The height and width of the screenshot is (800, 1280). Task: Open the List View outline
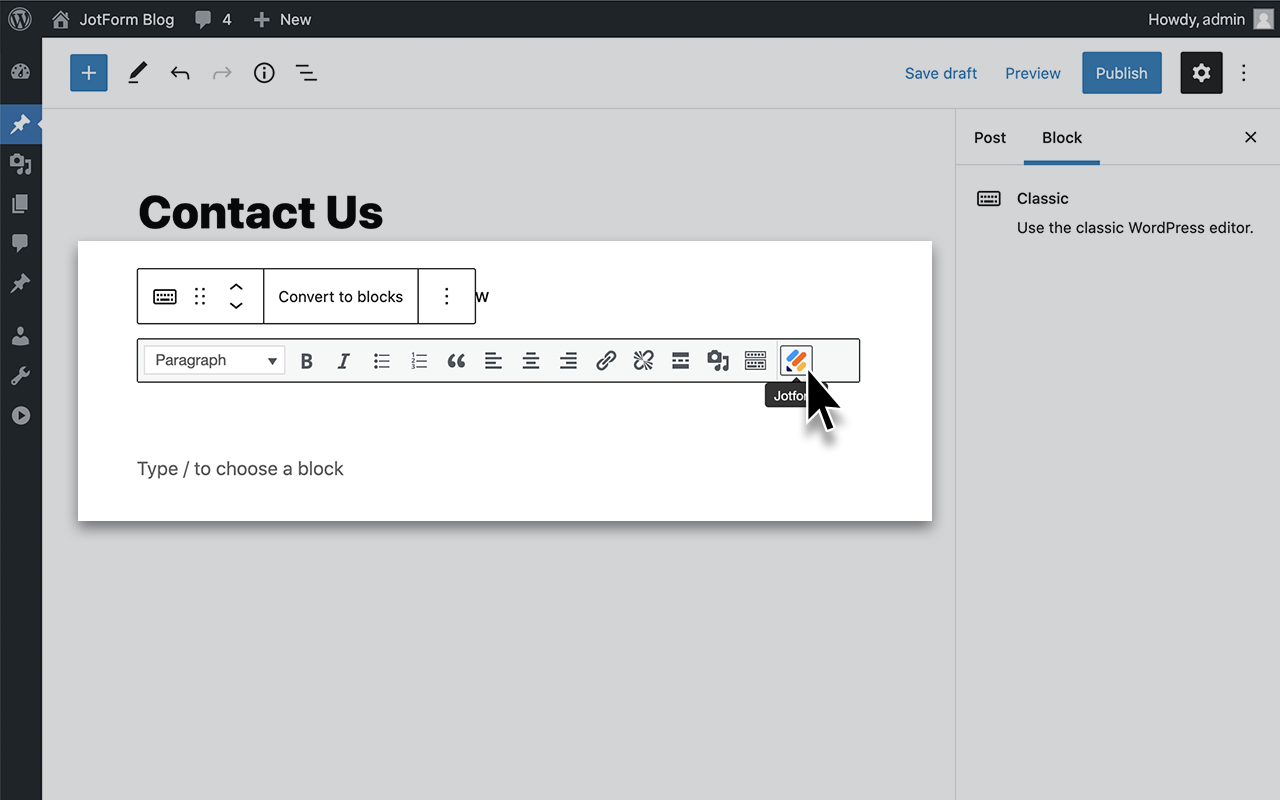pyautogui.click(x=306, y=73)
